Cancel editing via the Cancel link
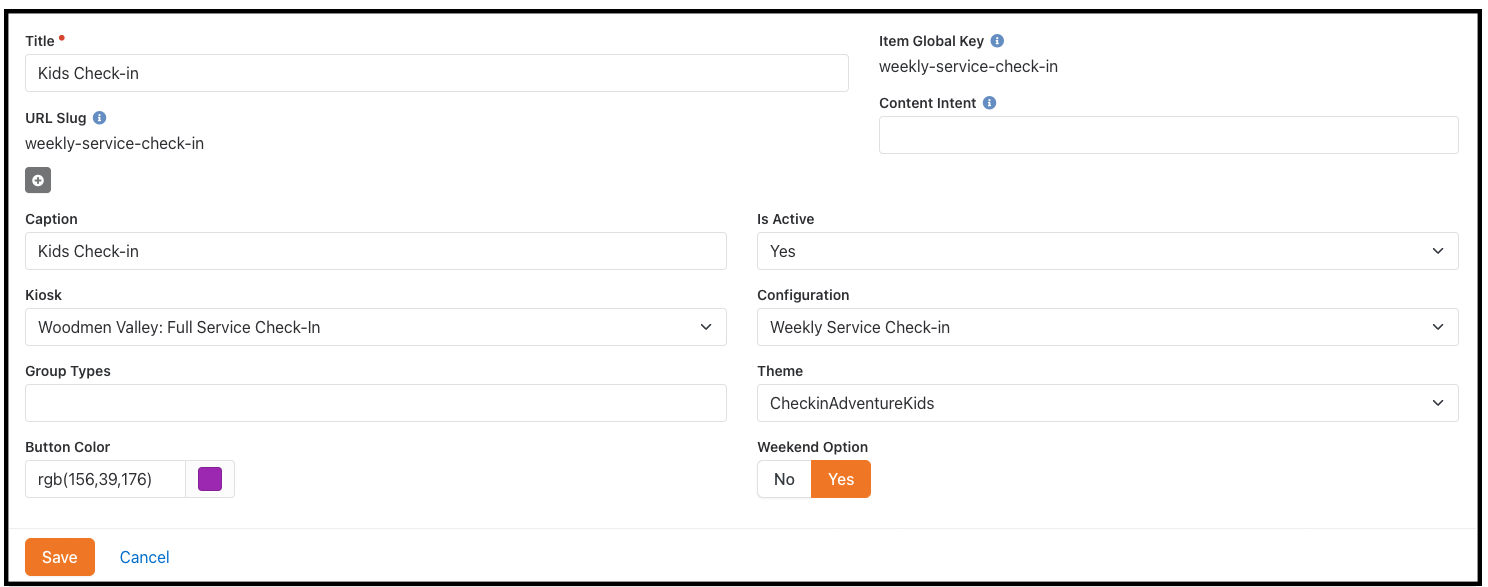This screenshot has width=1488, height=587. tap(145, 557)
